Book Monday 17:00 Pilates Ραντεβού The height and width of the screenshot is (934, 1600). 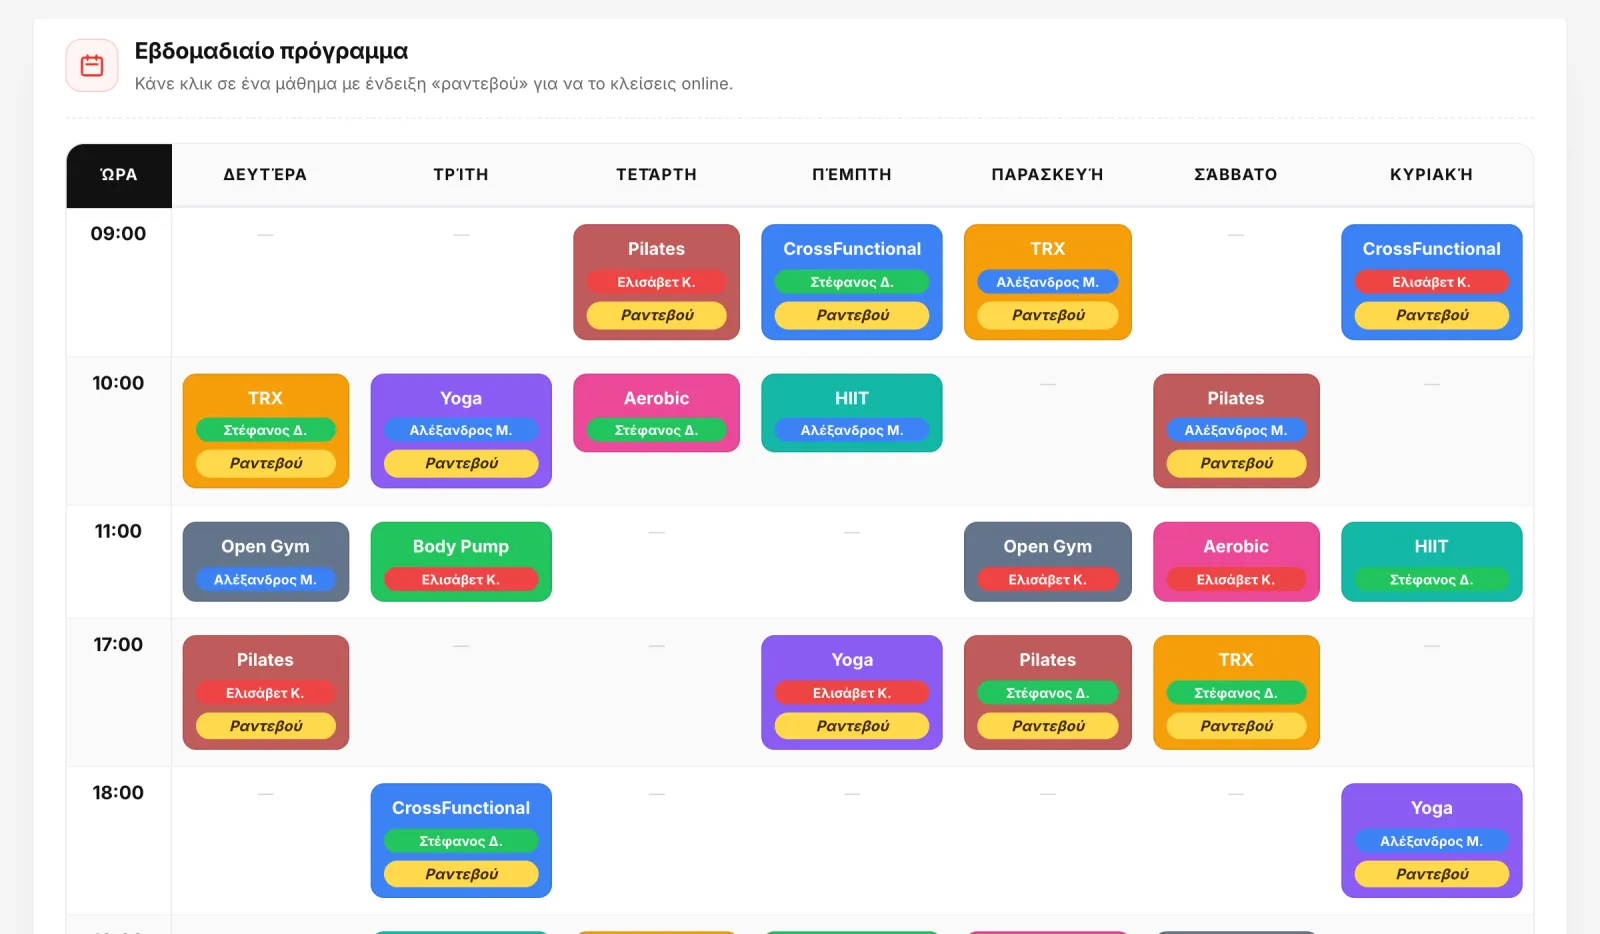(x=266, y=726)
